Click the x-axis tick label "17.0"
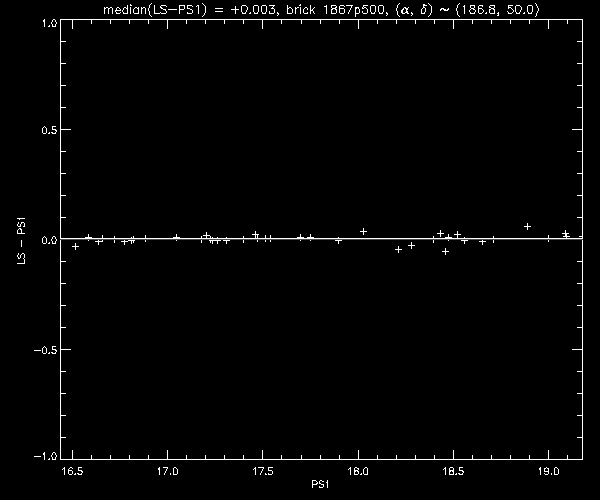 (168, 471)
